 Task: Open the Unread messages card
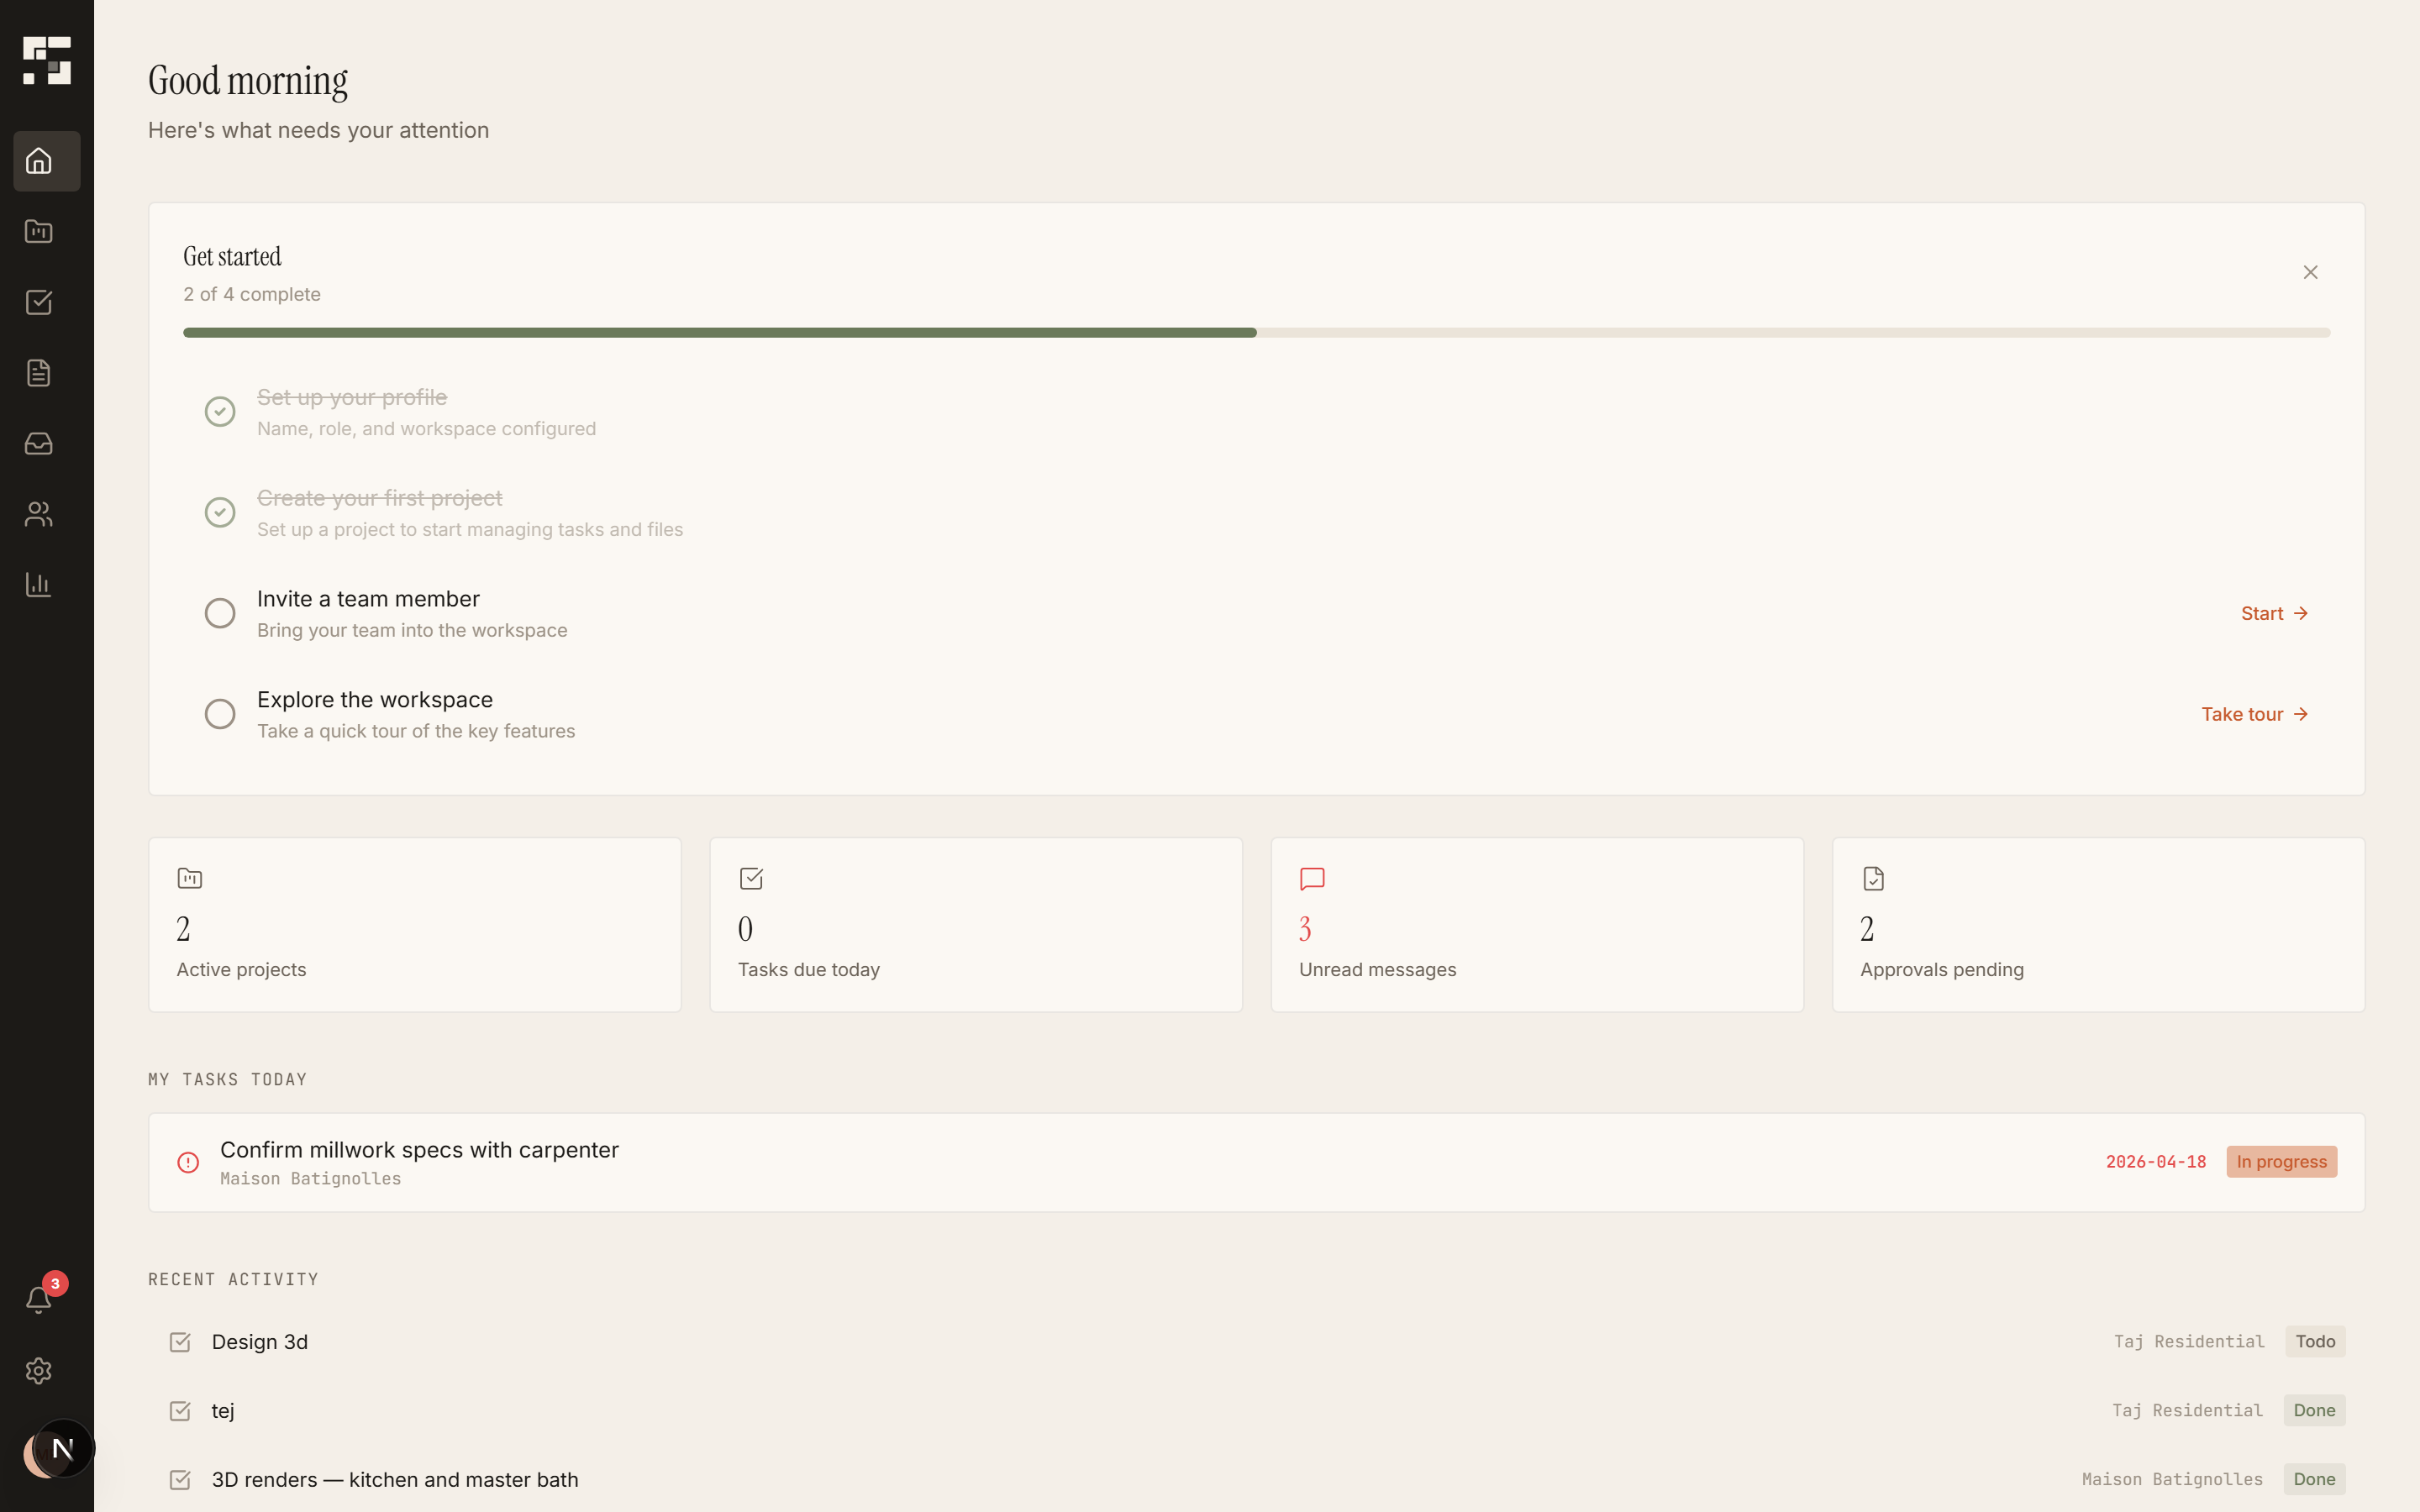tap(1536, 924)
